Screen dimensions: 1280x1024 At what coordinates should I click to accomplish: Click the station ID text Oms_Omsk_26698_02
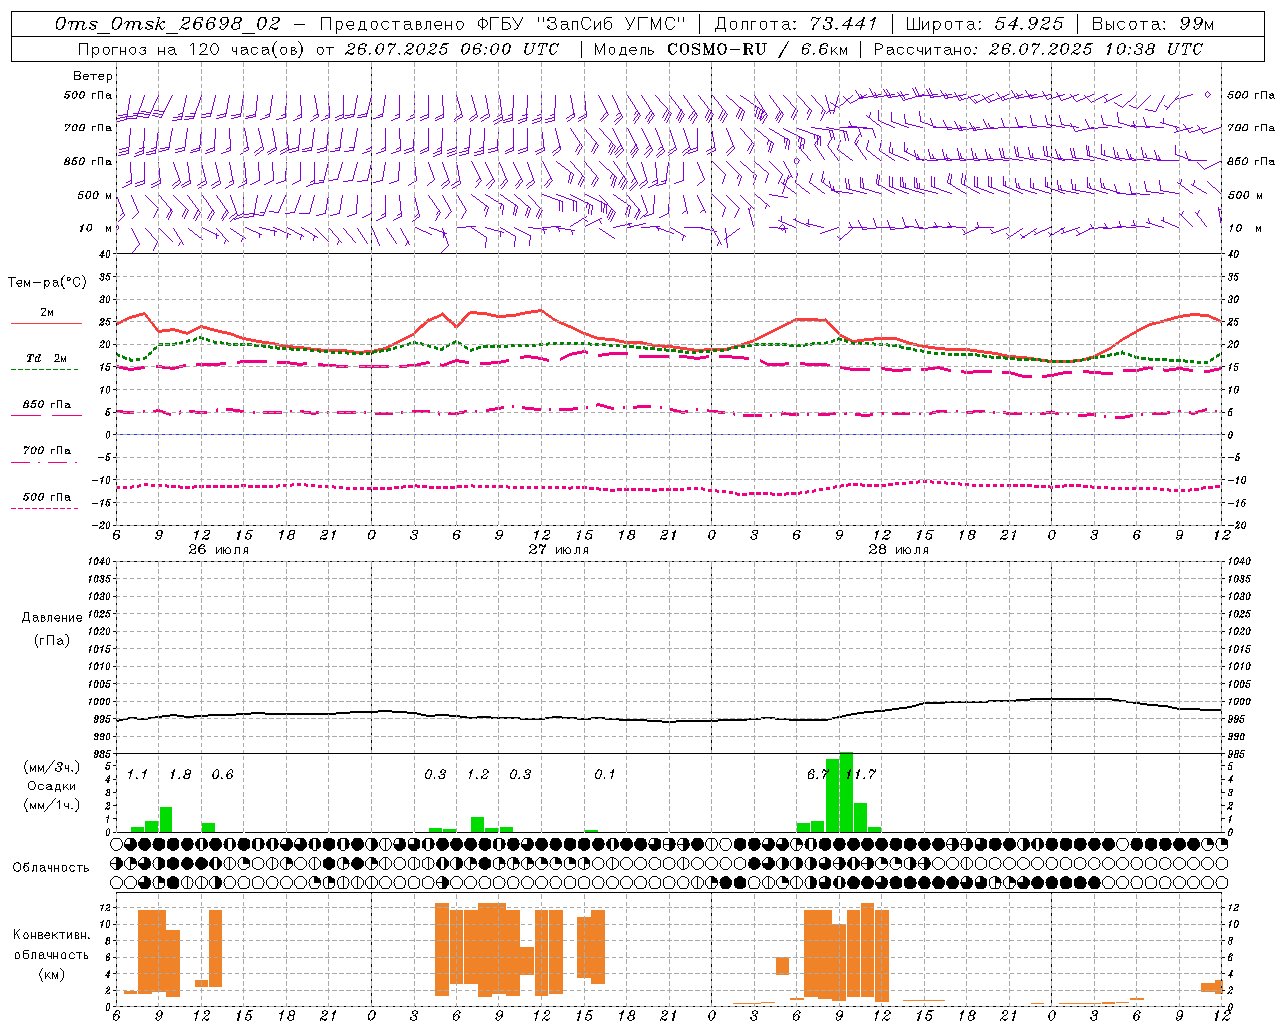coord(168,23)
